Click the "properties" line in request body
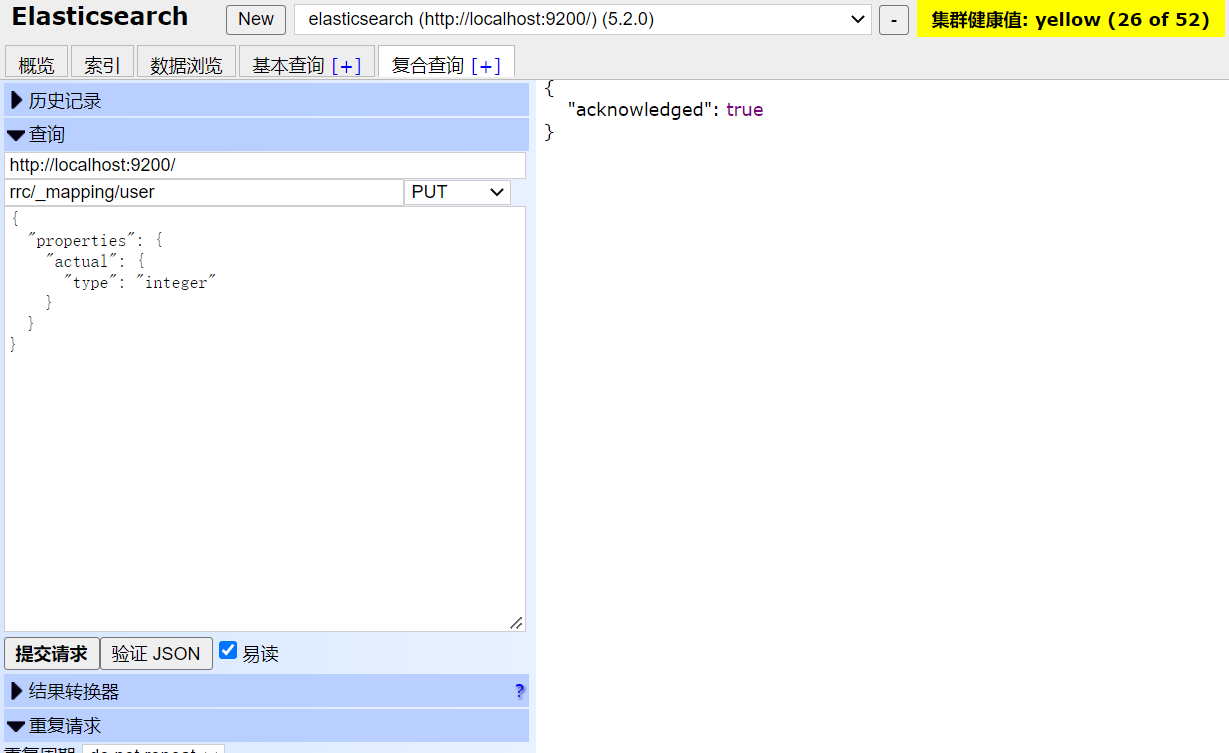Screen dimensions: 1229x753 tap(95, 241)
